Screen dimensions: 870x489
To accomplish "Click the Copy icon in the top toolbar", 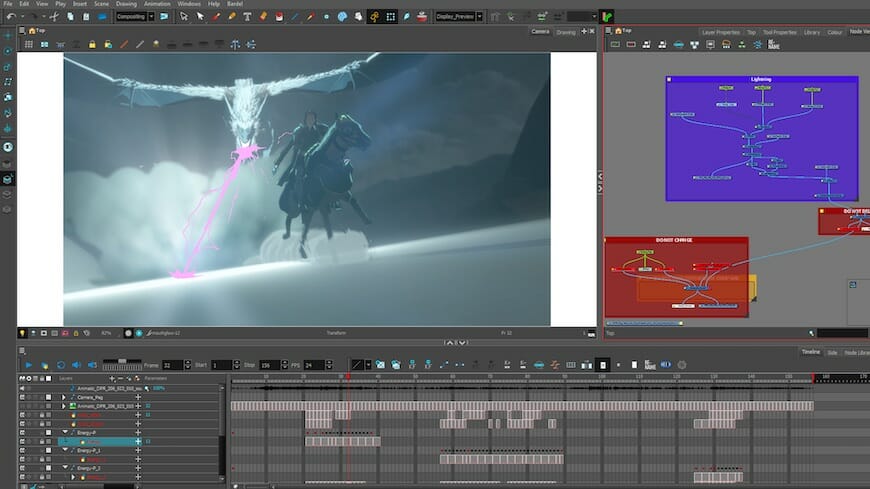I will click(70, 17).
